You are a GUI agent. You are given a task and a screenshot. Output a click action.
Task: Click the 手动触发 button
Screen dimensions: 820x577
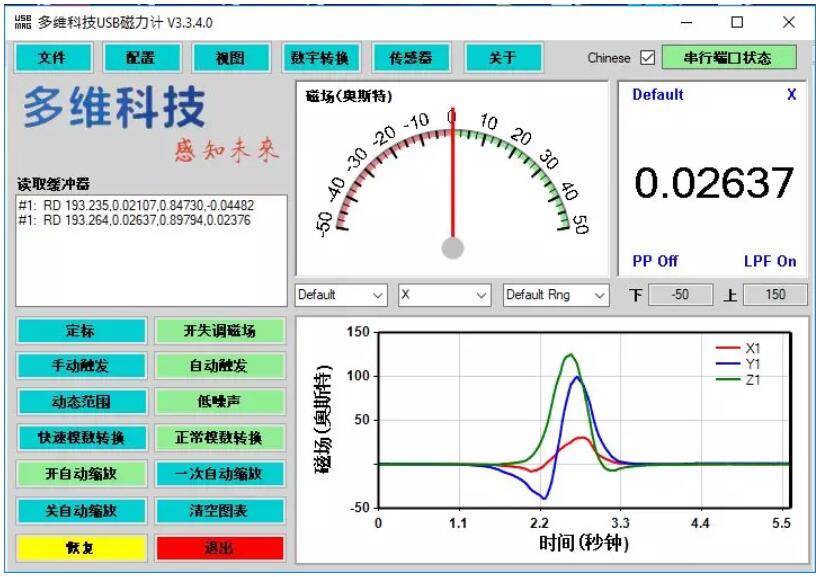tap(82, 366)
